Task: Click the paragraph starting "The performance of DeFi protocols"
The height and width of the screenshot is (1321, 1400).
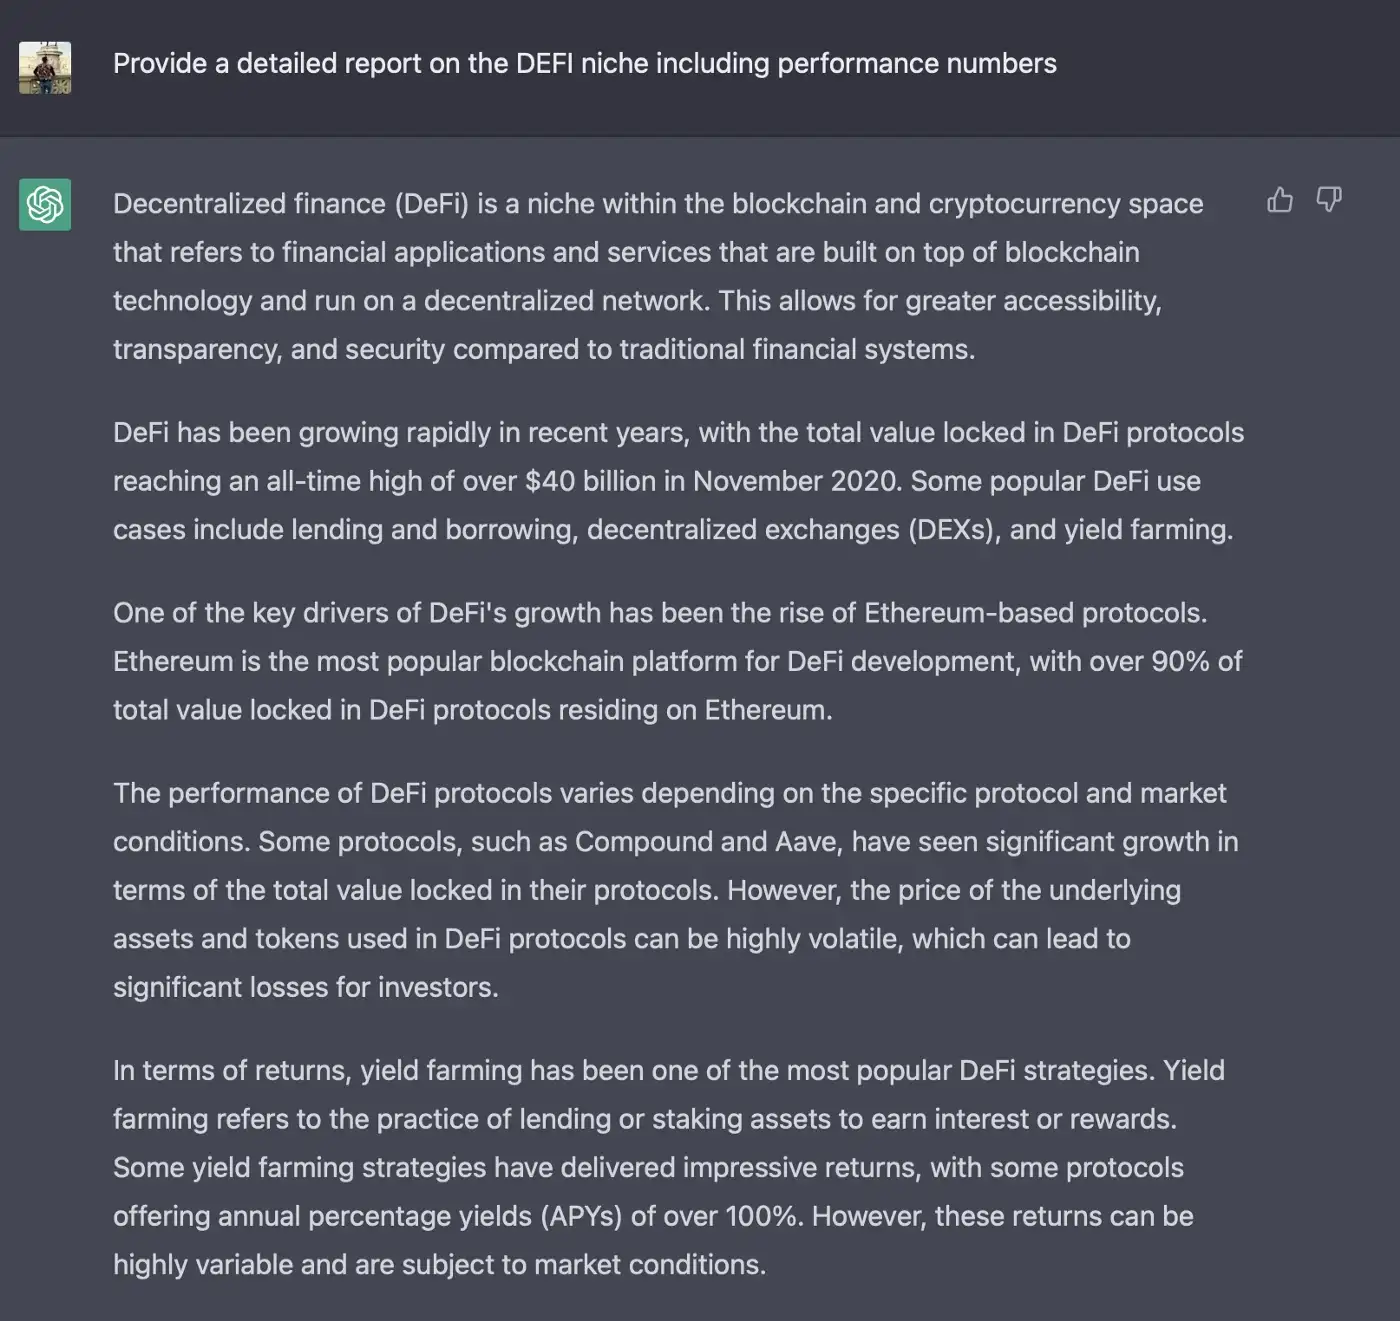Action: pyautogui.click(x=675, y=890)
